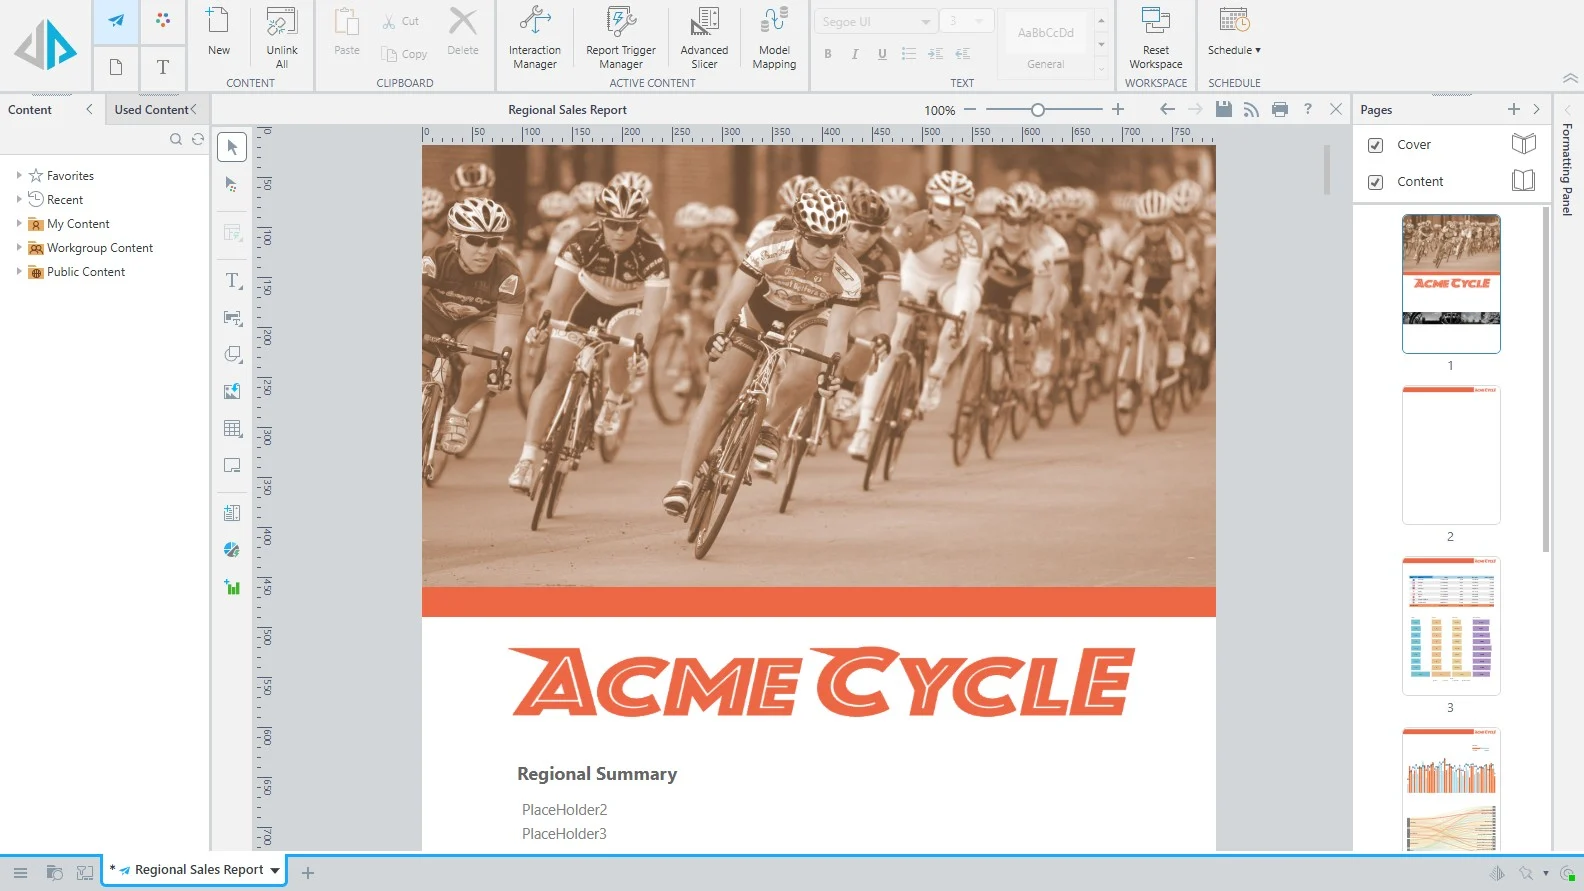The width and height of the screenshot is (1584, 891).
Task: Select the pointer selection tool
Action: tap(232, 147)
